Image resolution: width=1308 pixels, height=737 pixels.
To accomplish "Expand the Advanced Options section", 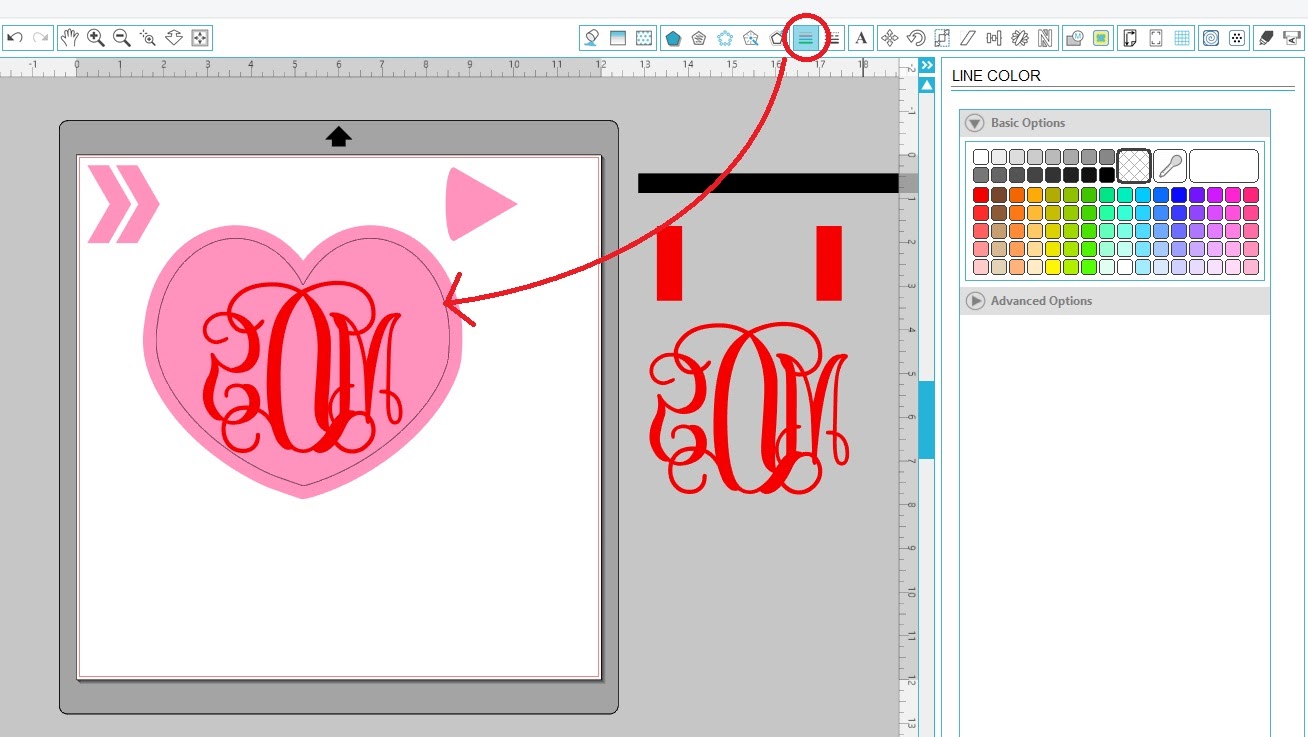I will point(974,301).
